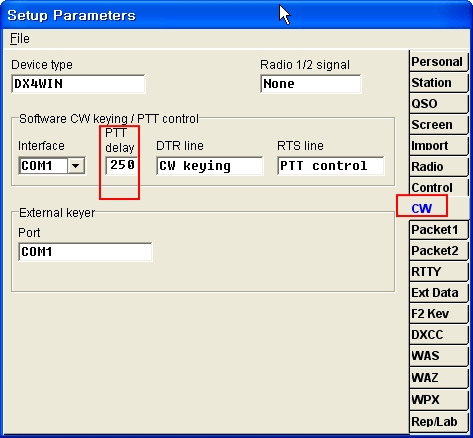The height and width of the screenshot is (438, 473).
Task: Switch to the WAZ tab
Action: 438,378
